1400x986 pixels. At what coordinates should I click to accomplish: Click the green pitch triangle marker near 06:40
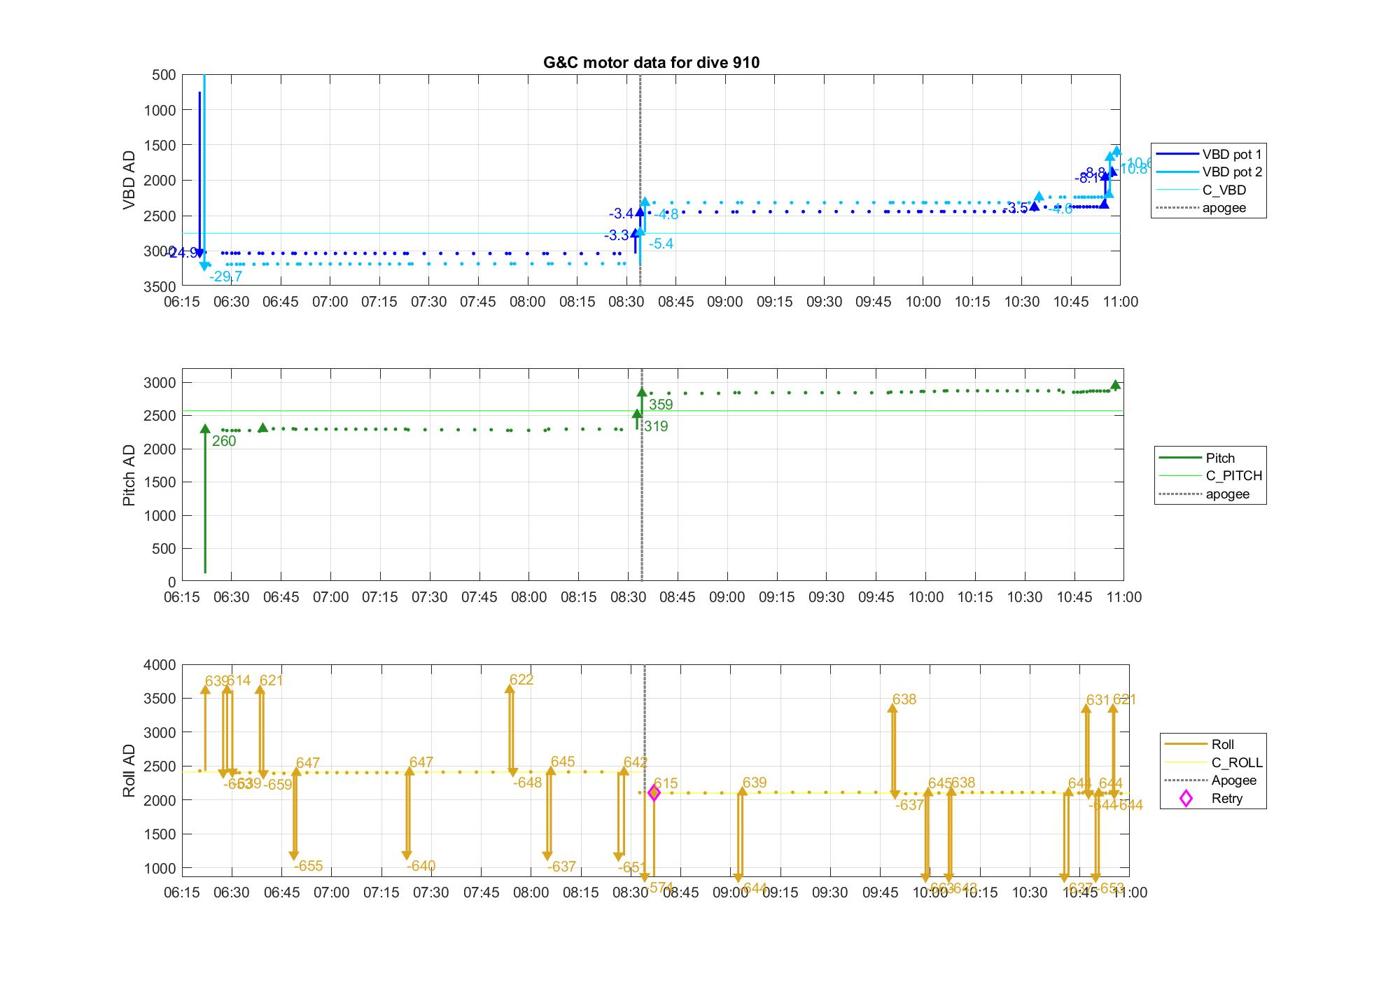point(263,428)
